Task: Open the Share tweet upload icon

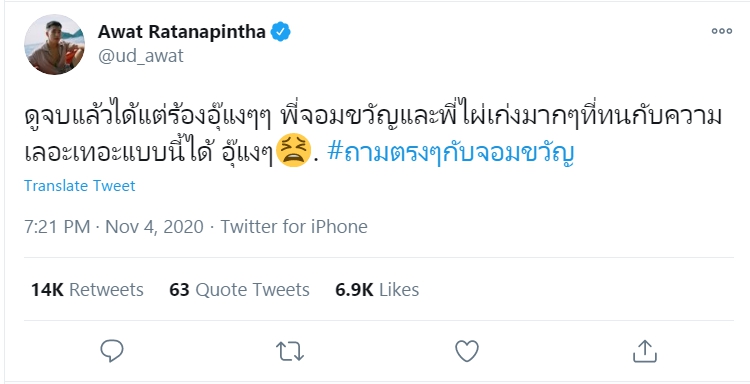Action: [x=644, y=351]
